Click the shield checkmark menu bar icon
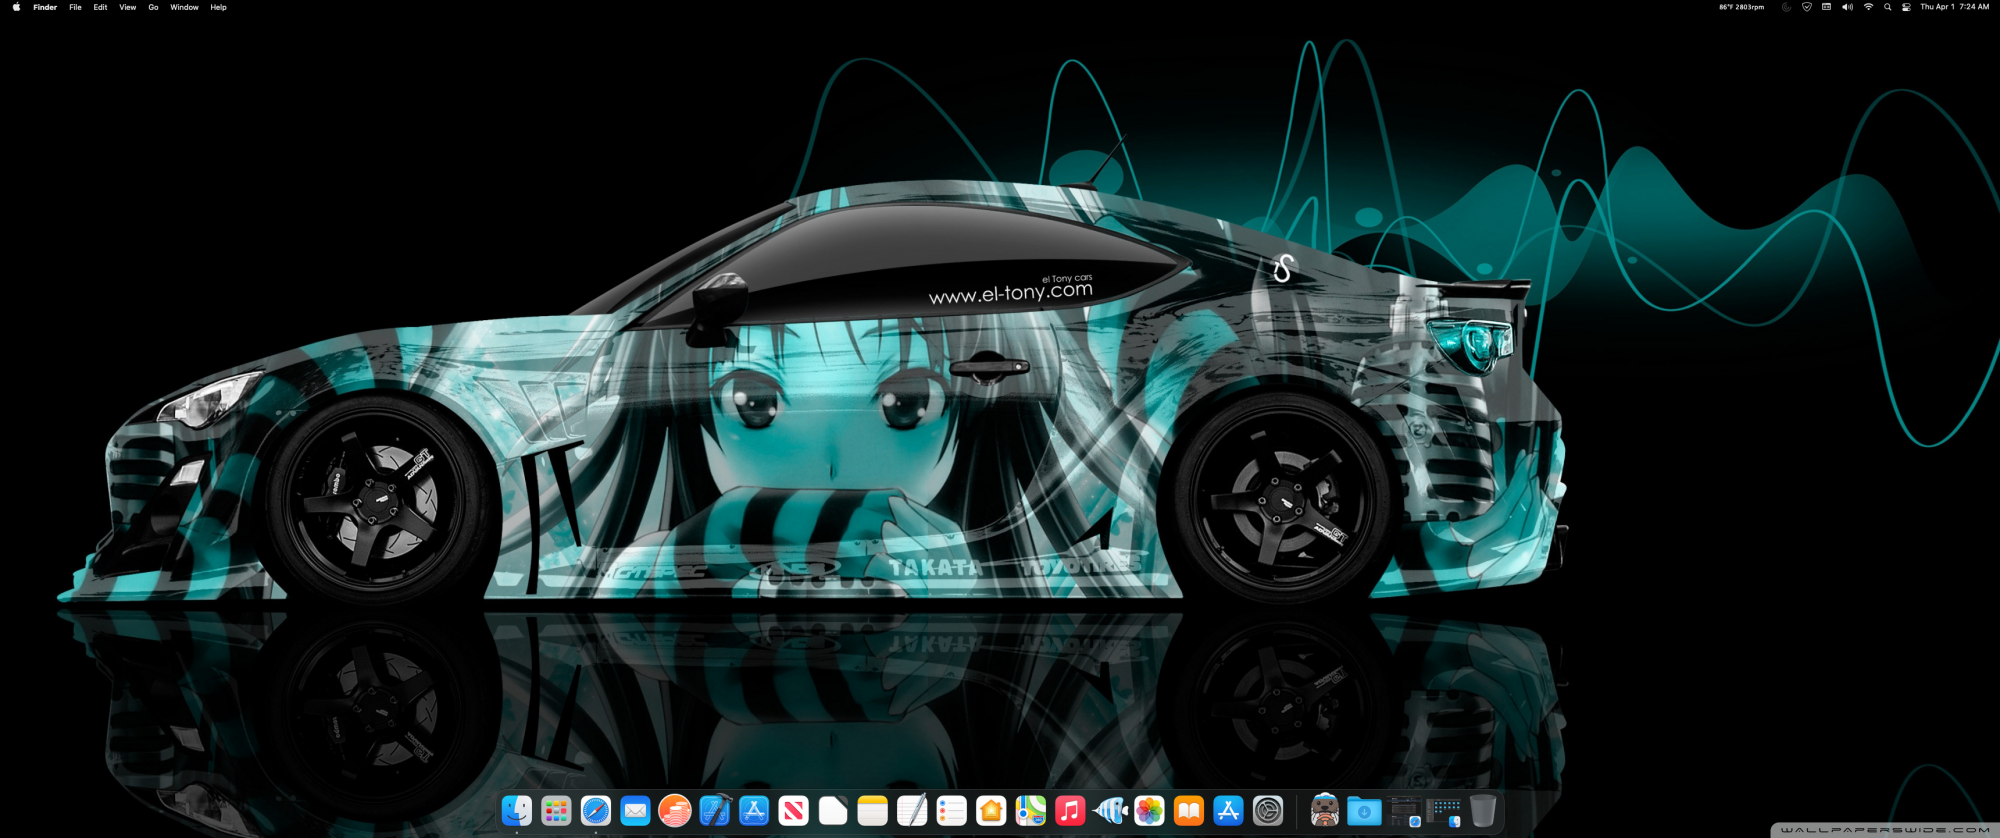 tap(1806, 7)
